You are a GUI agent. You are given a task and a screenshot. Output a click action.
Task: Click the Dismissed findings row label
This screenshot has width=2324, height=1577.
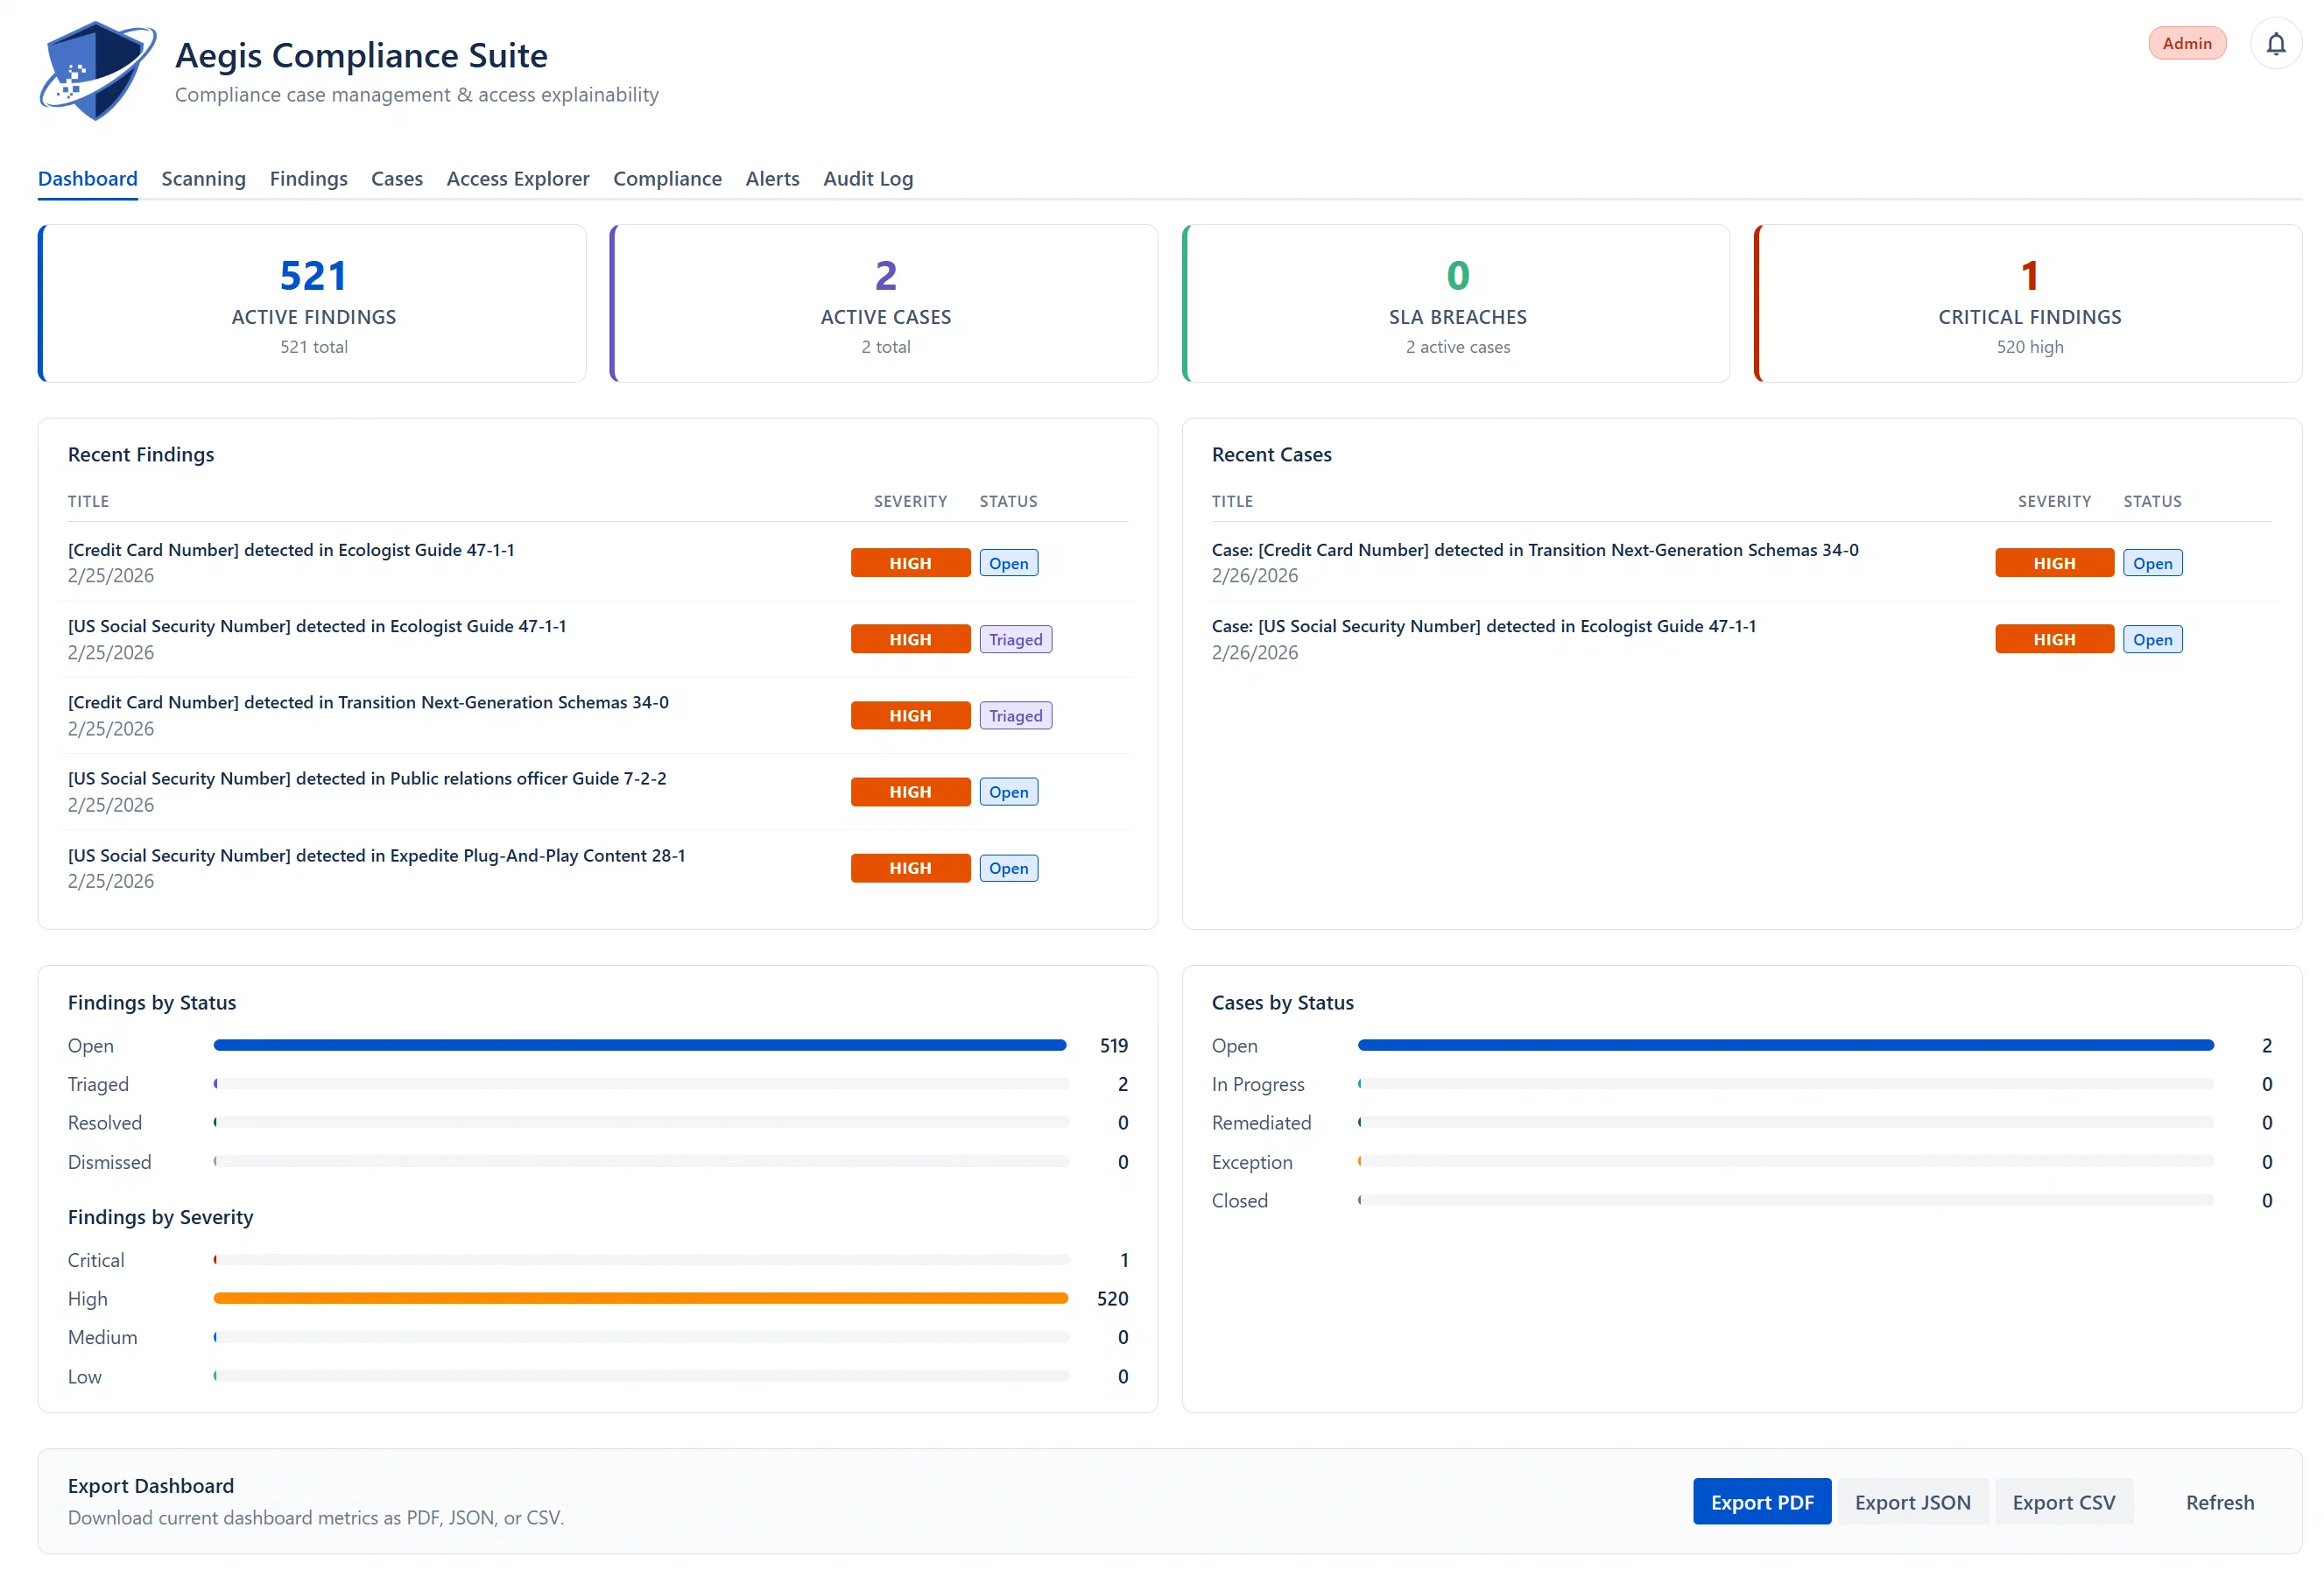110,1162
